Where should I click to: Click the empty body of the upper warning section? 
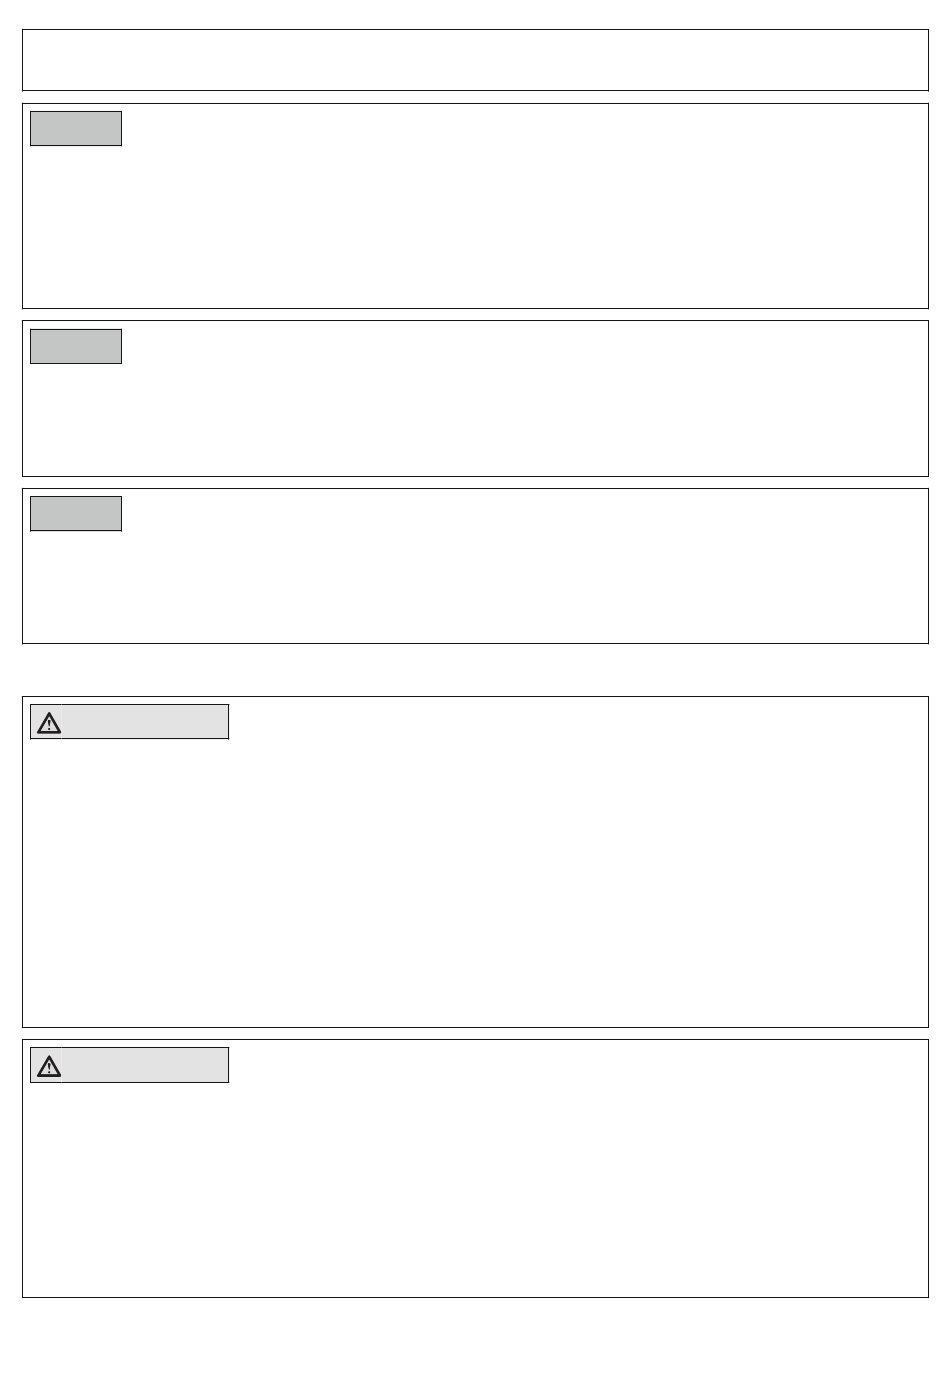[x=475, y=883]
